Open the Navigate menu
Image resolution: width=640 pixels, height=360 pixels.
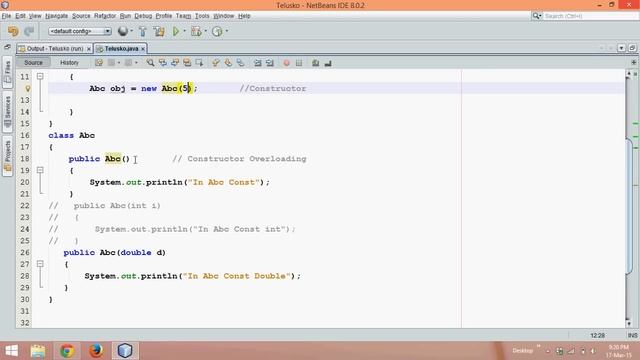(56, 16)
